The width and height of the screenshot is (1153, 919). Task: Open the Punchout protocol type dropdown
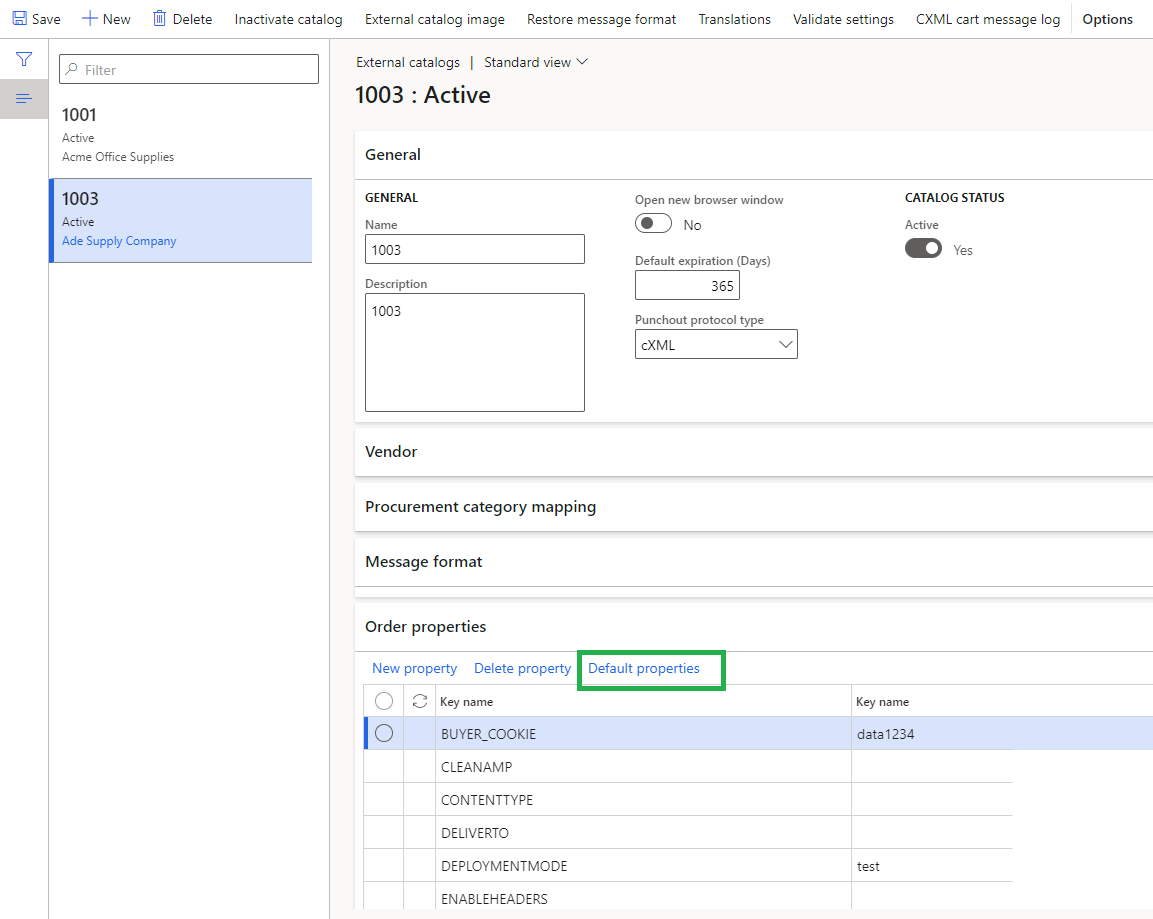784,345
